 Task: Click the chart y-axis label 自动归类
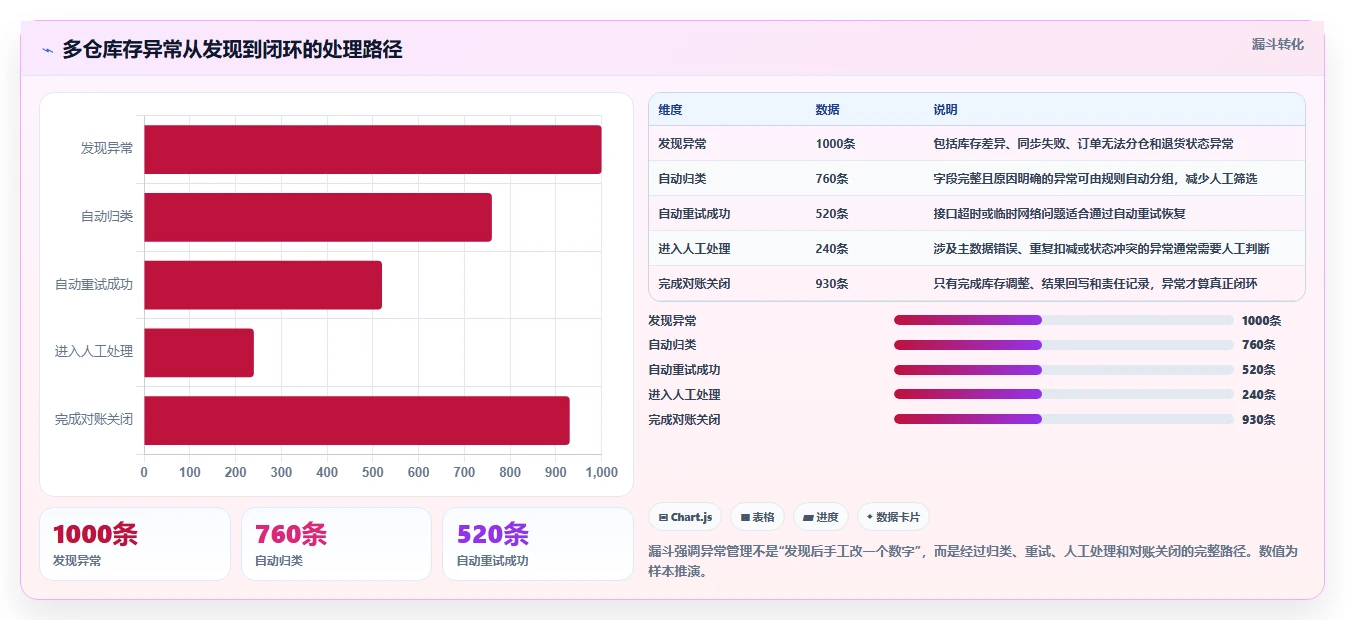click(107, 216)
